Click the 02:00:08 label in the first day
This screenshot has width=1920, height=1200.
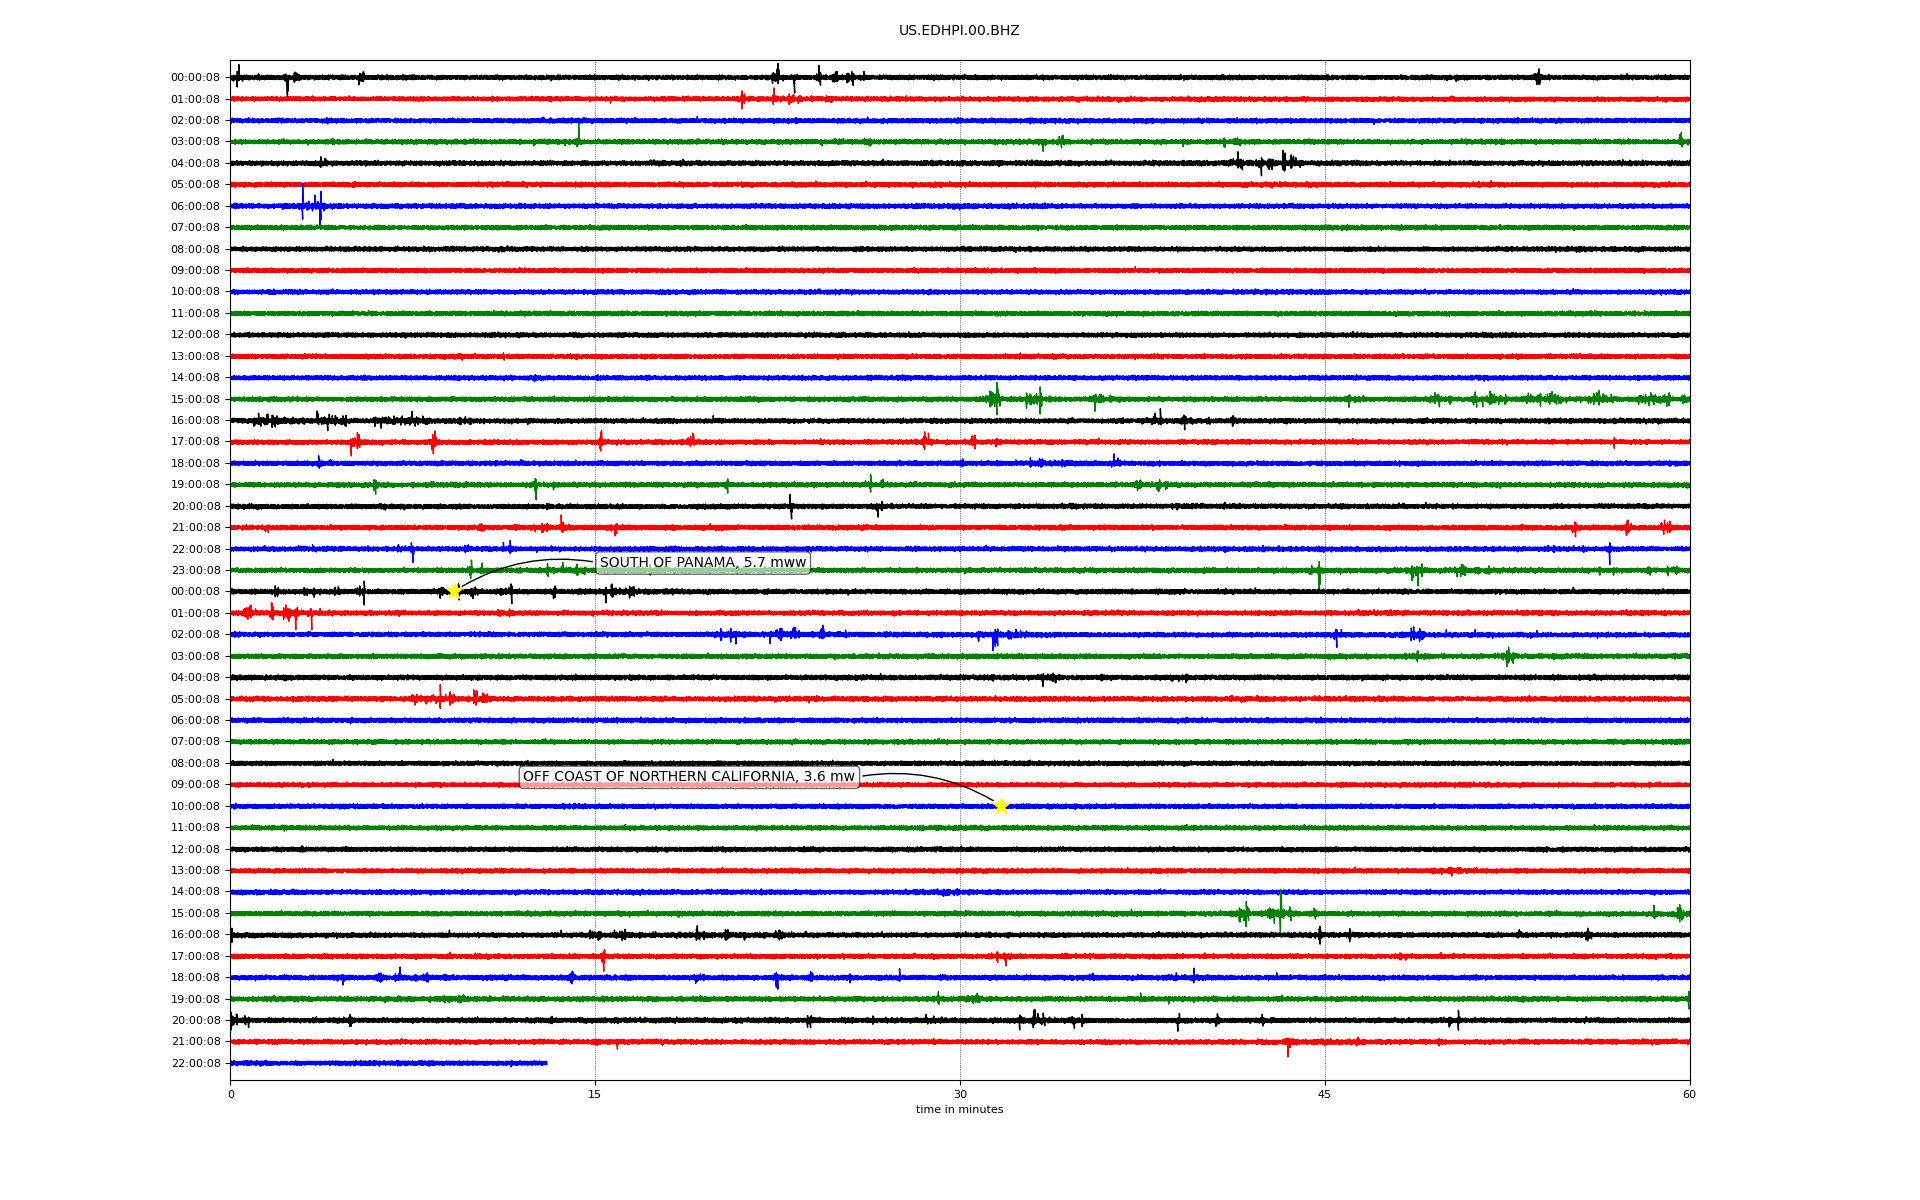coord(195,120)
